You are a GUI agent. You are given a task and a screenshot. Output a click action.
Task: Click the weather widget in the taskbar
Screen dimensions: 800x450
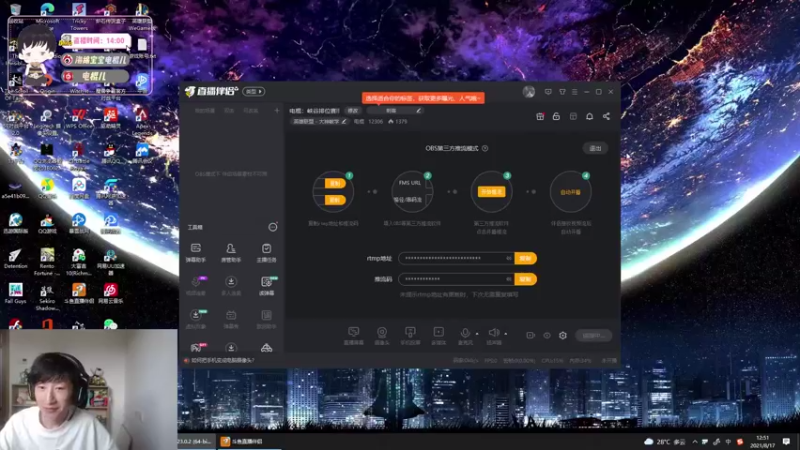[x=666, y=442]
